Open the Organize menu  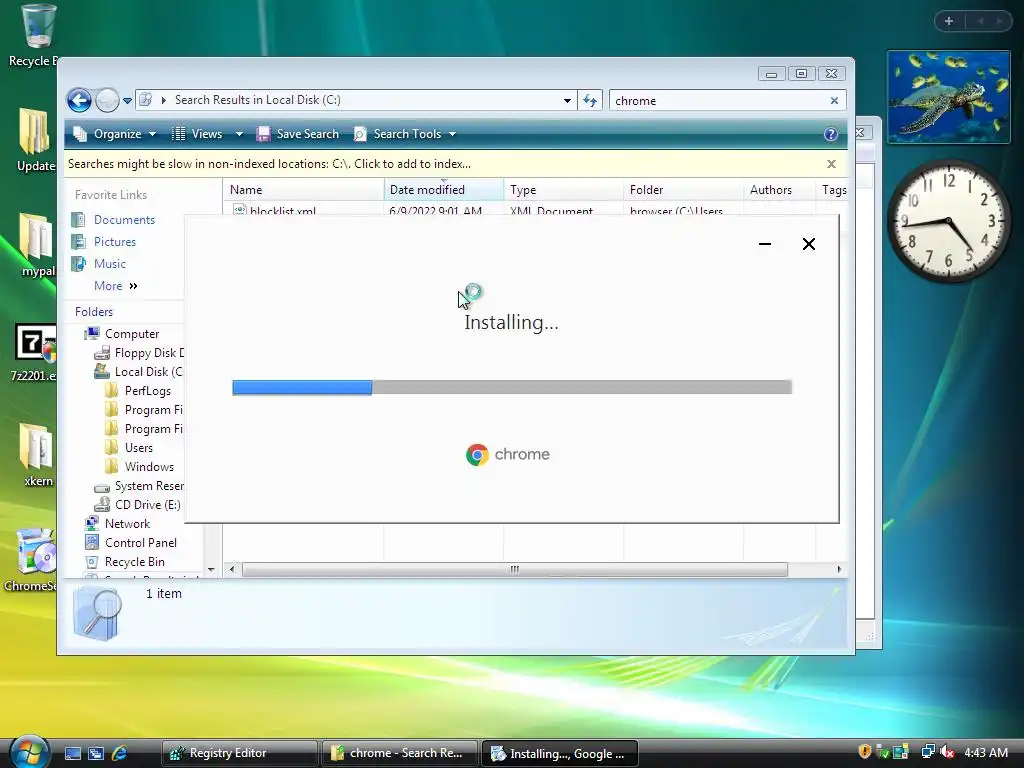tap(115, 134)
